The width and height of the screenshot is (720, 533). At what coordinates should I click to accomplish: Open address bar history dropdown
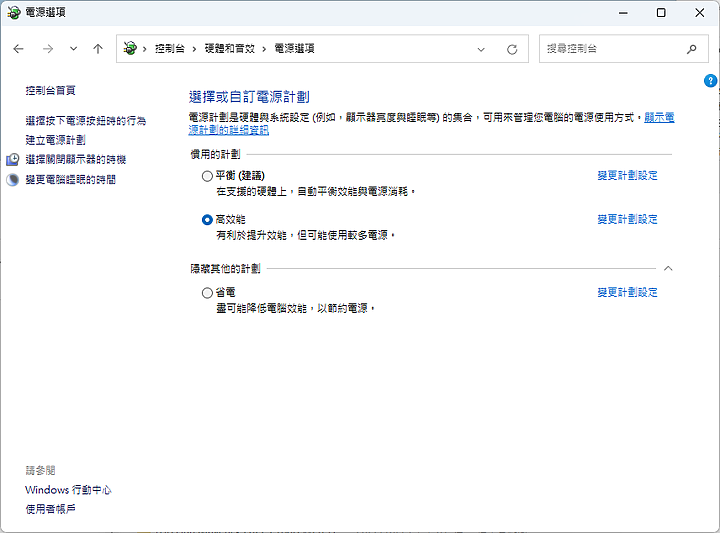(481, 49)
